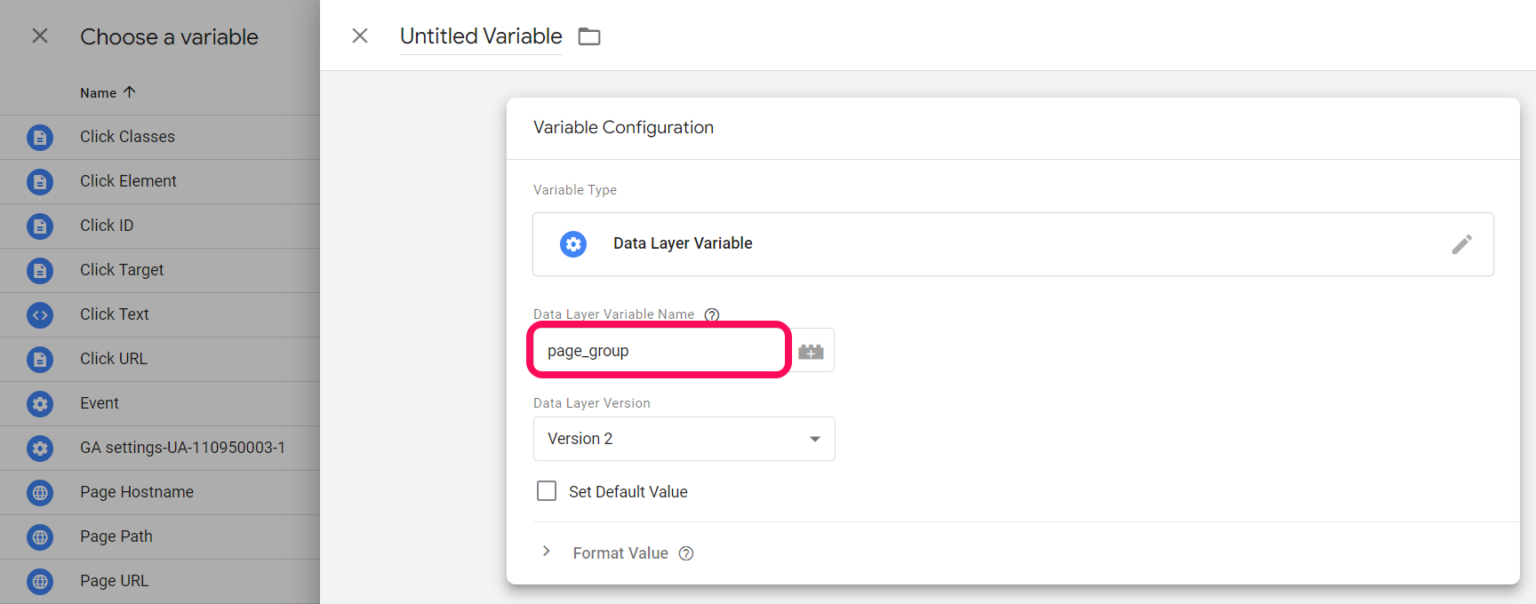
Task: Click inside the page_group input field
Action: click(x=657, y=349)
